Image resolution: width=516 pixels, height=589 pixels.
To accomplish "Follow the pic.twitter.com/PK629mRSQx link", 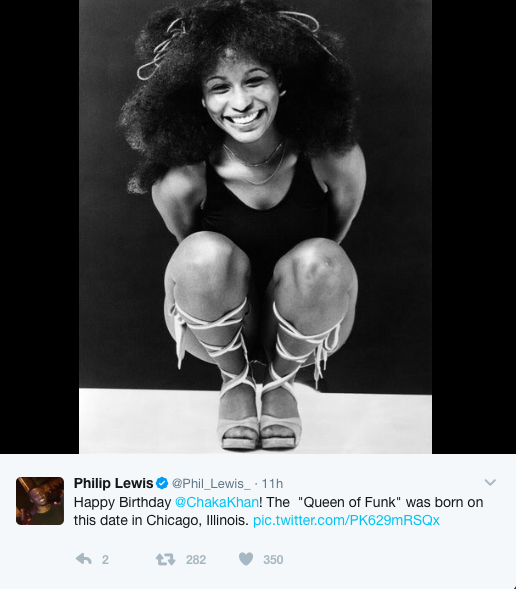I will [x=346, y=520].
